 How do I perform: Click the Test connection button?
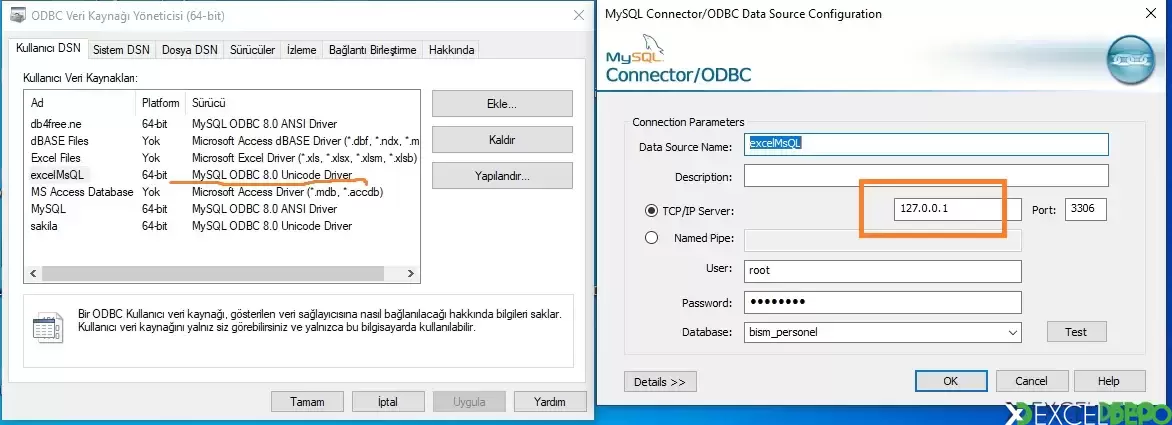click(1076, 332)
